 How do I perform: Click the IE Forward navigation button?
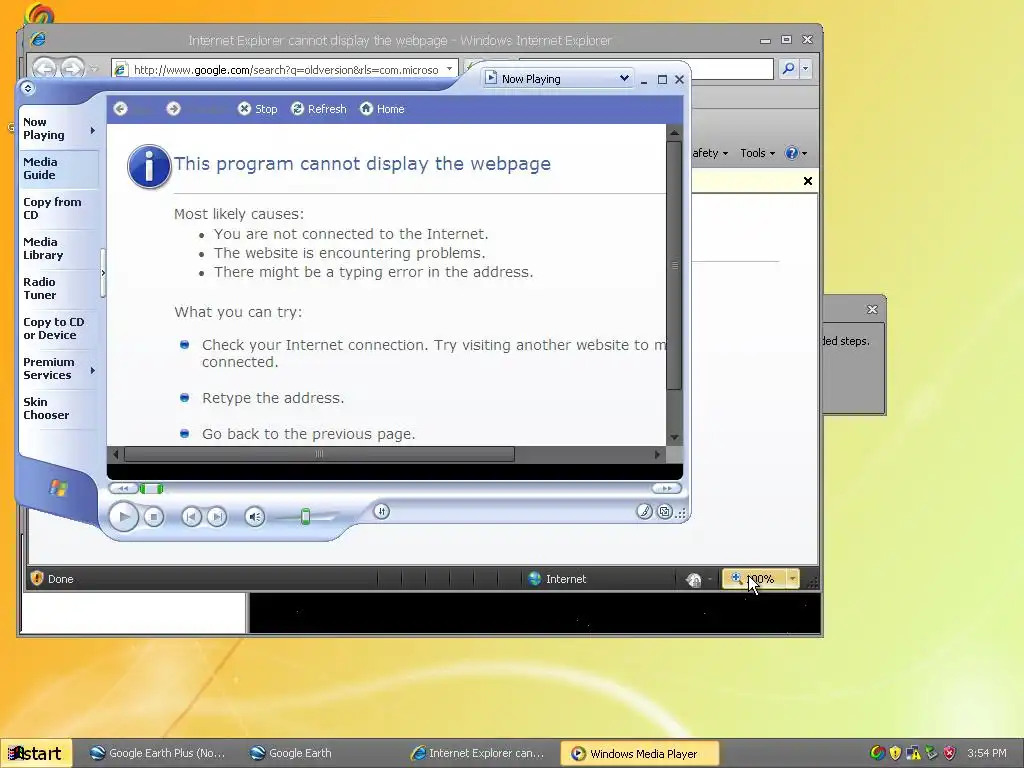[x=72, y=68]
